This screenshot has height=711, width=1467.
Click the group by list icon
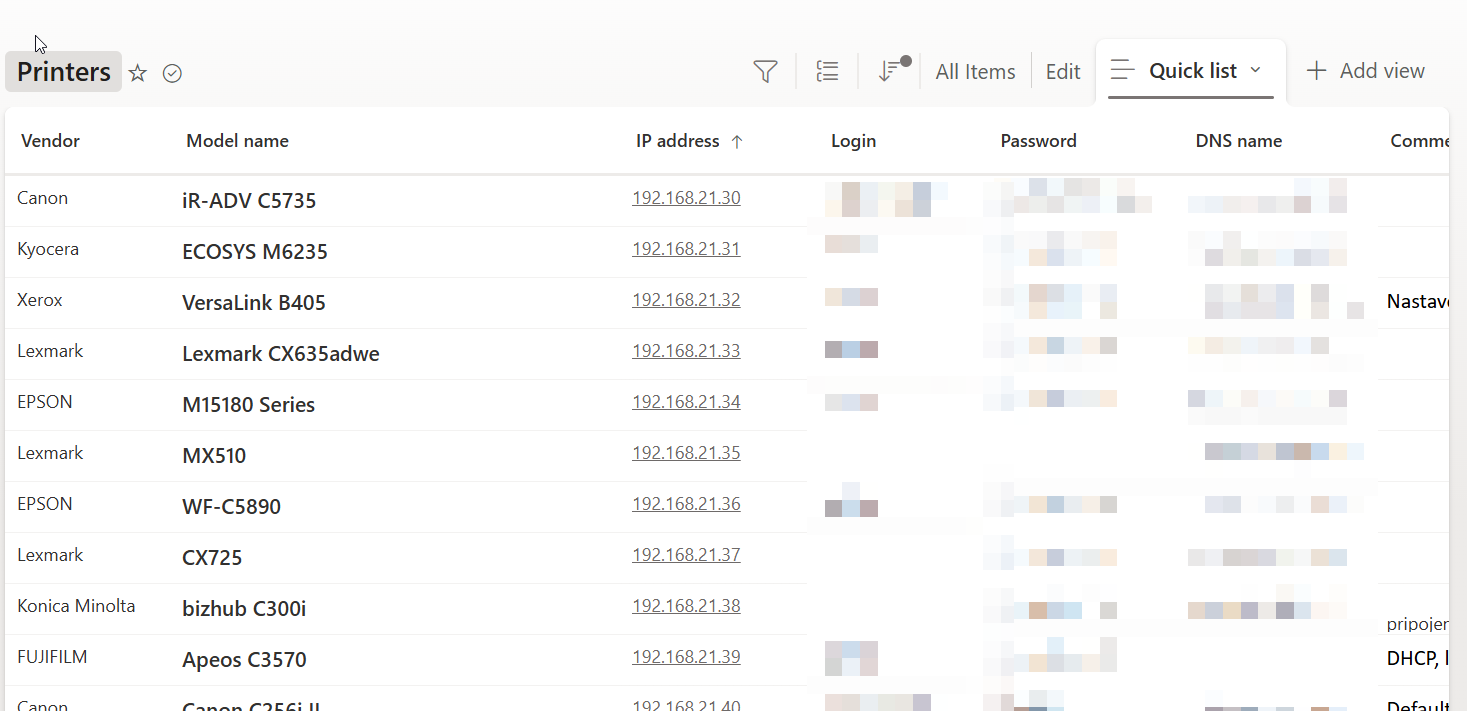point(827,71)
